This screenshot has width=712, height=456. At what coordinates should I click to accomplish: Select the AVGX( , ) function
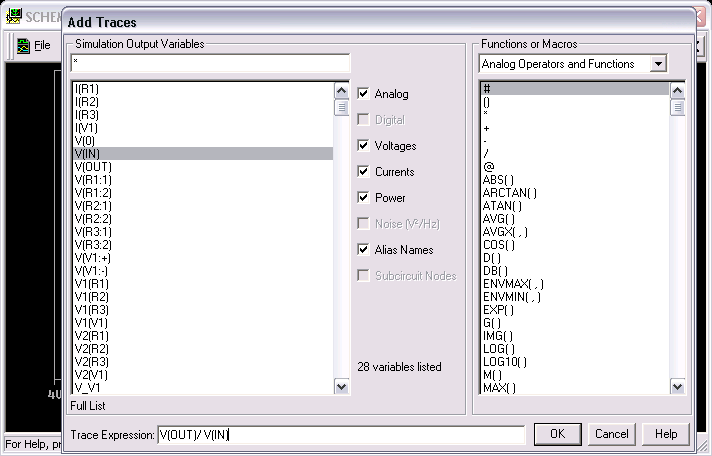[x=575, y=232]
